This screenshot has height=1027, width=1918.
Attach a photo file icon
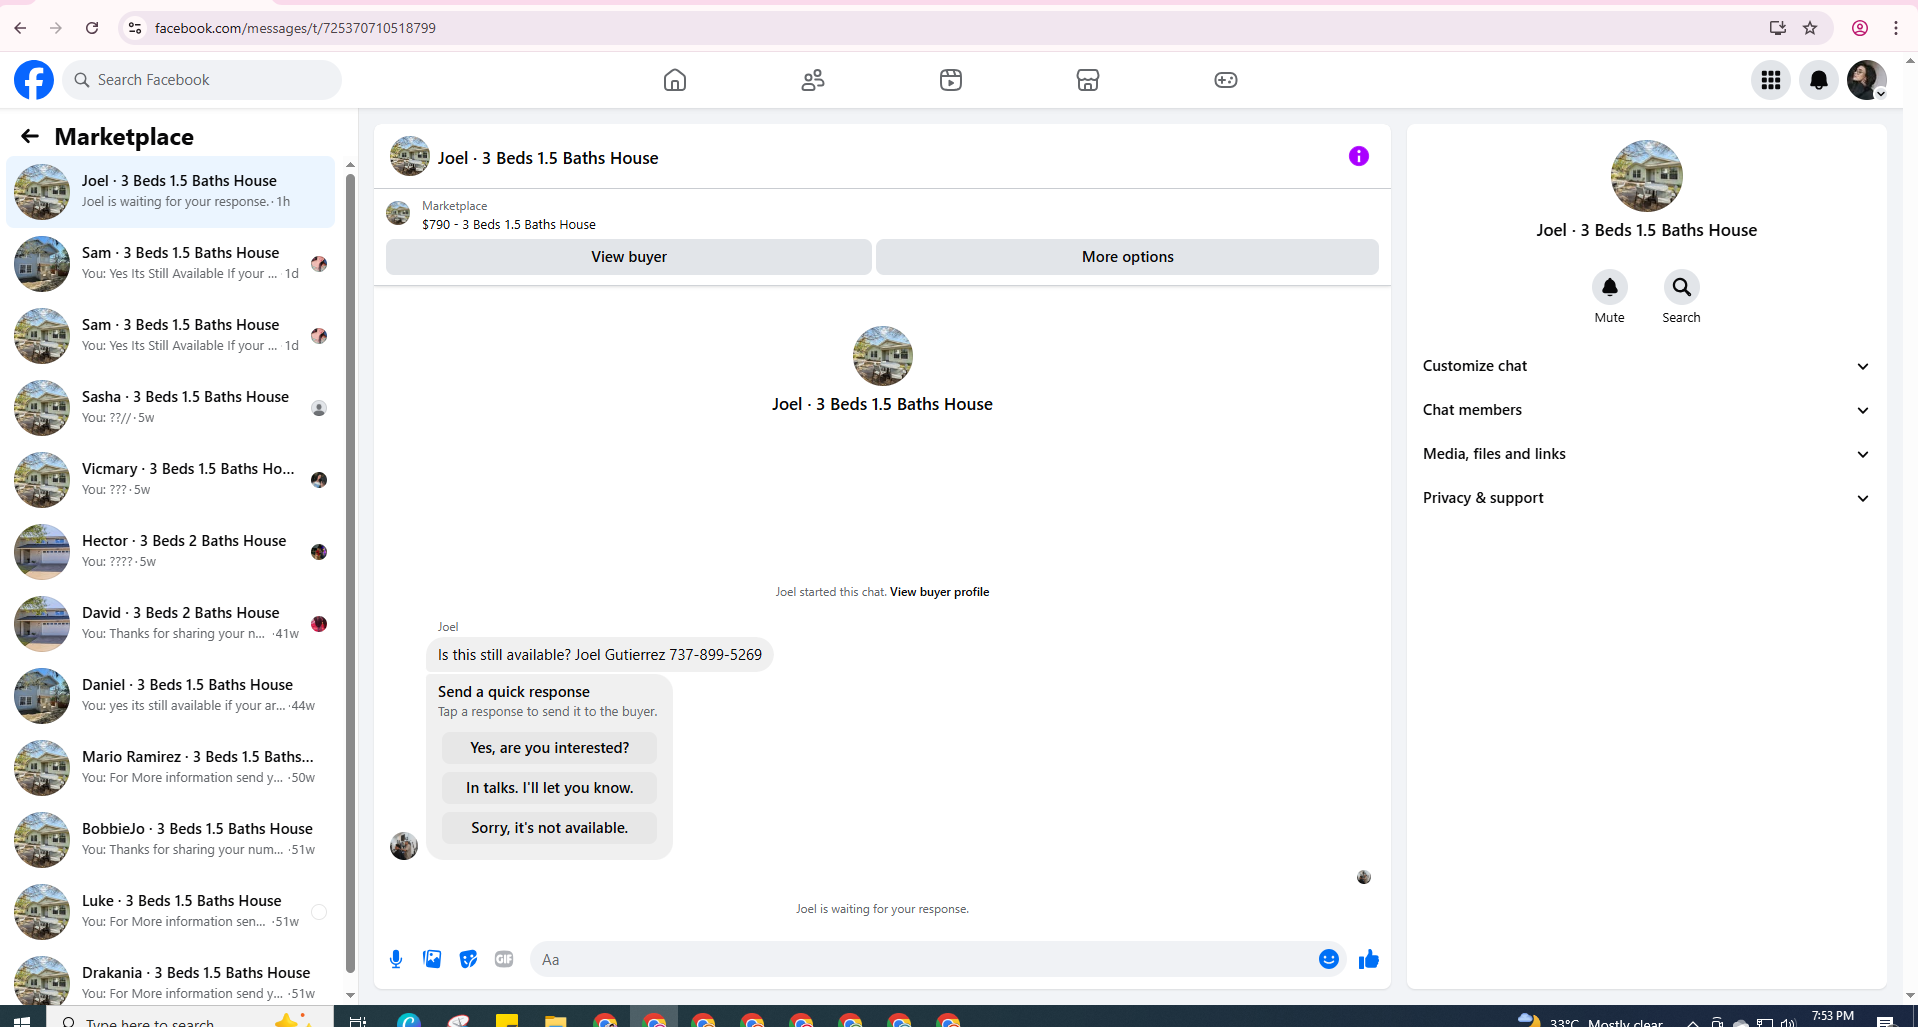(x=432, y=960)
